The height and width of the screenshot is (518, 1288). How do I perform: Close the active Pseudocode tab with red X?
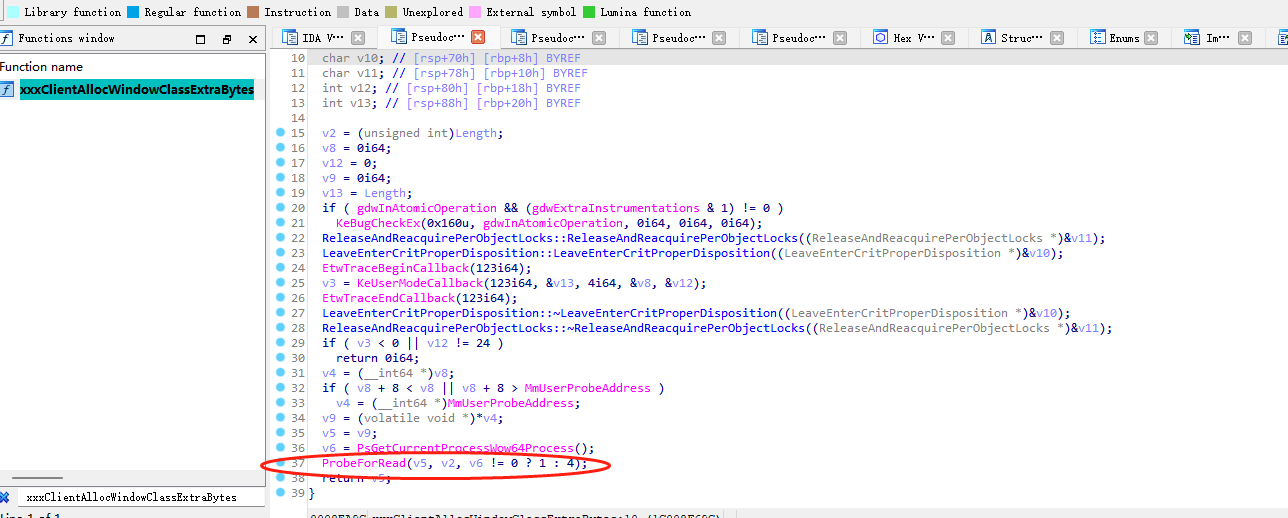tap(478, 38)
